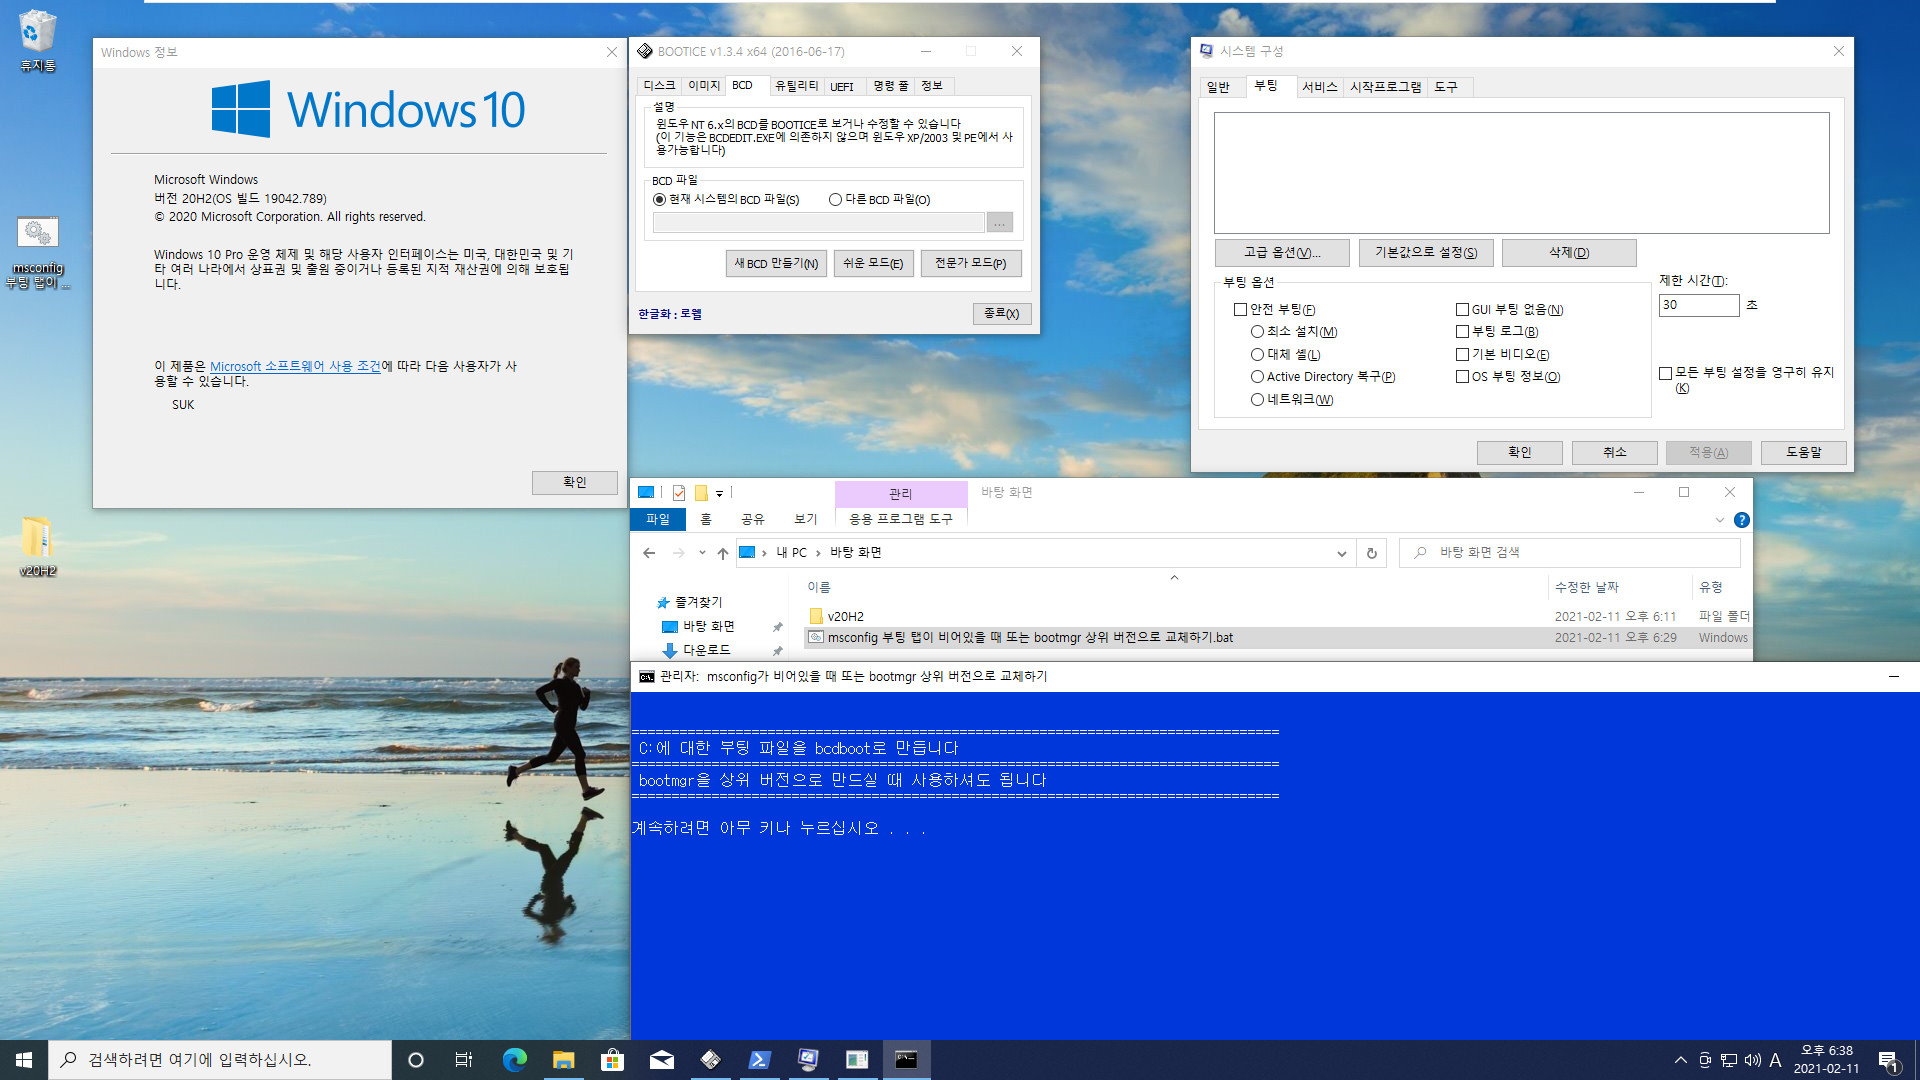Go up one folder level in Explorer
Viewport: 1920px width, 1080px height.
(722, 553)
